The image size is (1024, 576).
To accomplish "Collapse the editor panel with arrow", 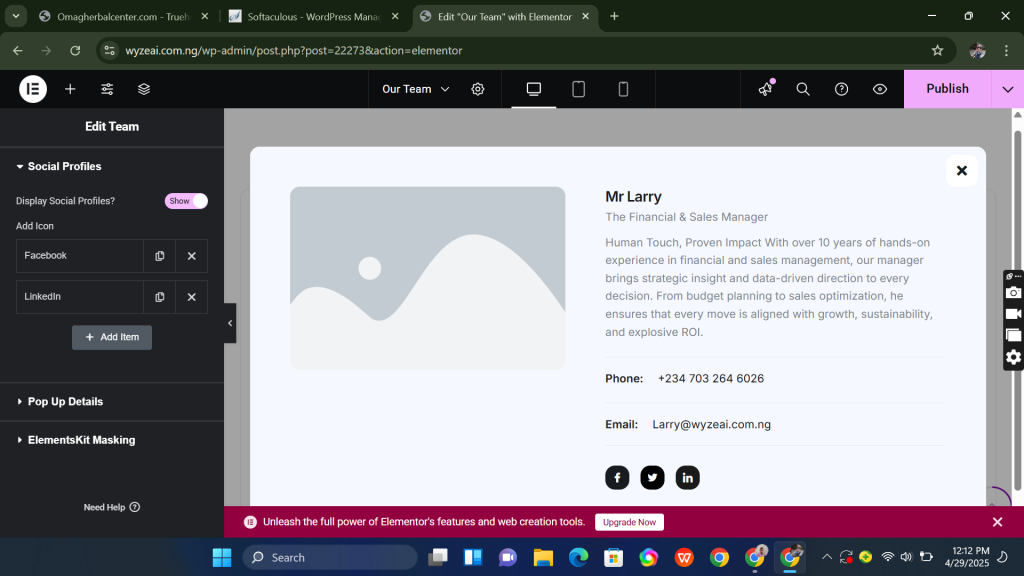I will tap(230, 323).
